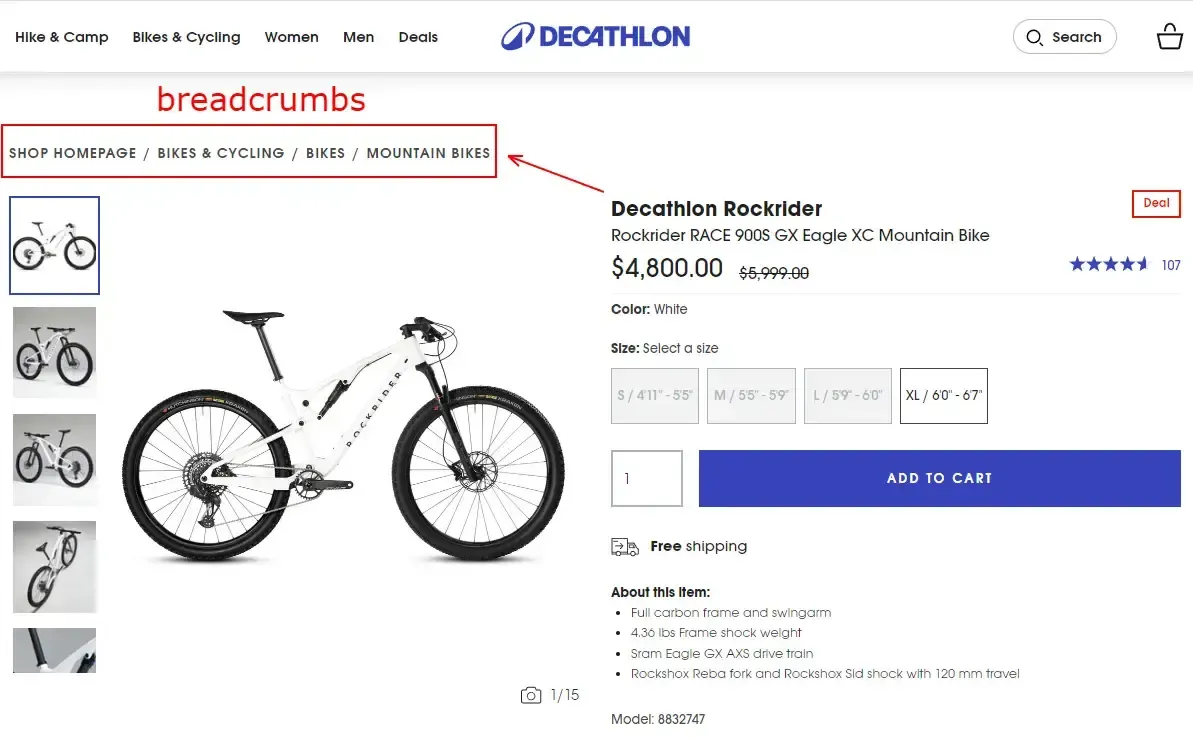1193x751 pixels.
Task: Open the Search field
Action: click(x=1064, y=36)
